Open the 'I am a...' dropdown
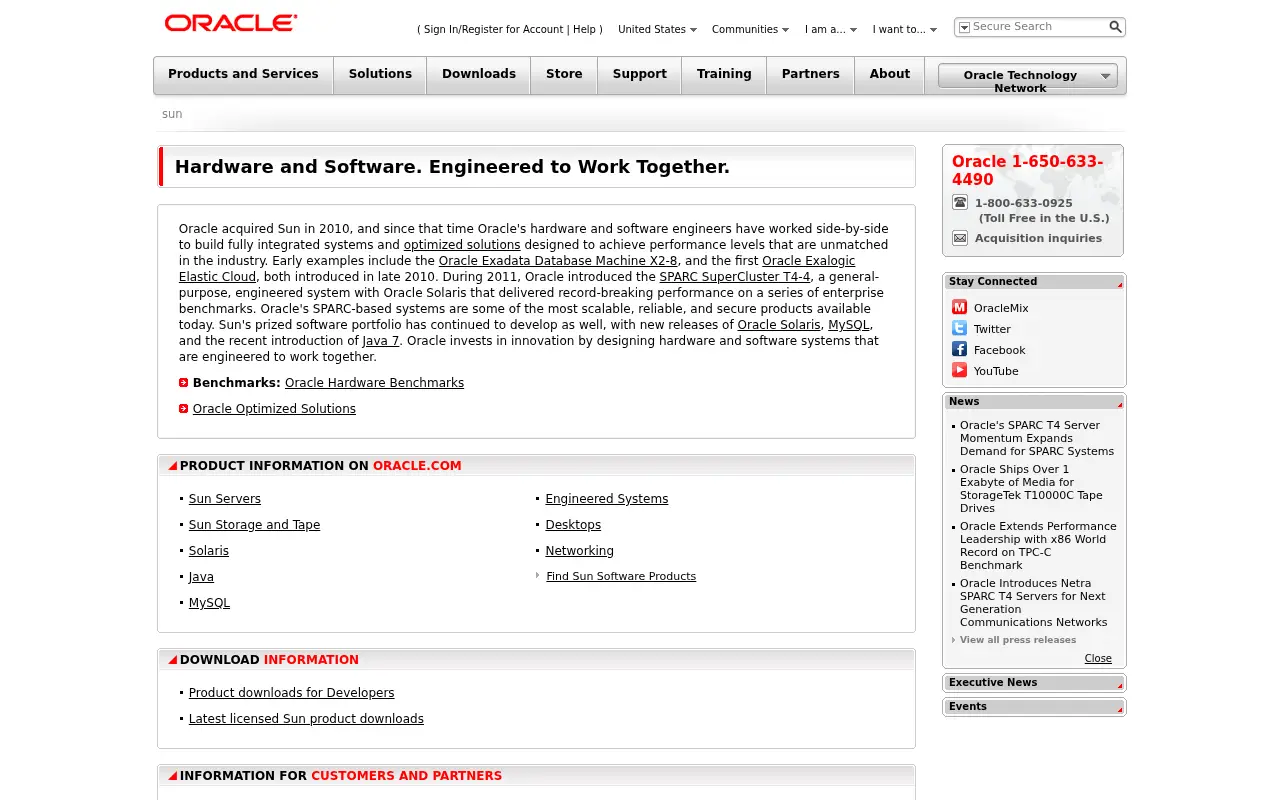1280x800 pixels. 831,29
